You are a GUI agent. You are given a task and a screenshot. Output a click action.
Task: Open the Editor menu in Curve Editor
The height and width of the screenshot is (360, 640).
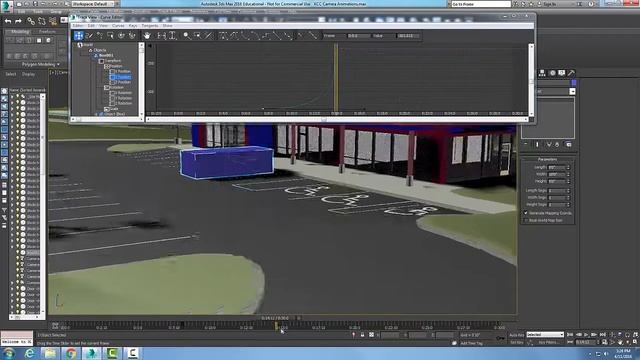(78, 26)
